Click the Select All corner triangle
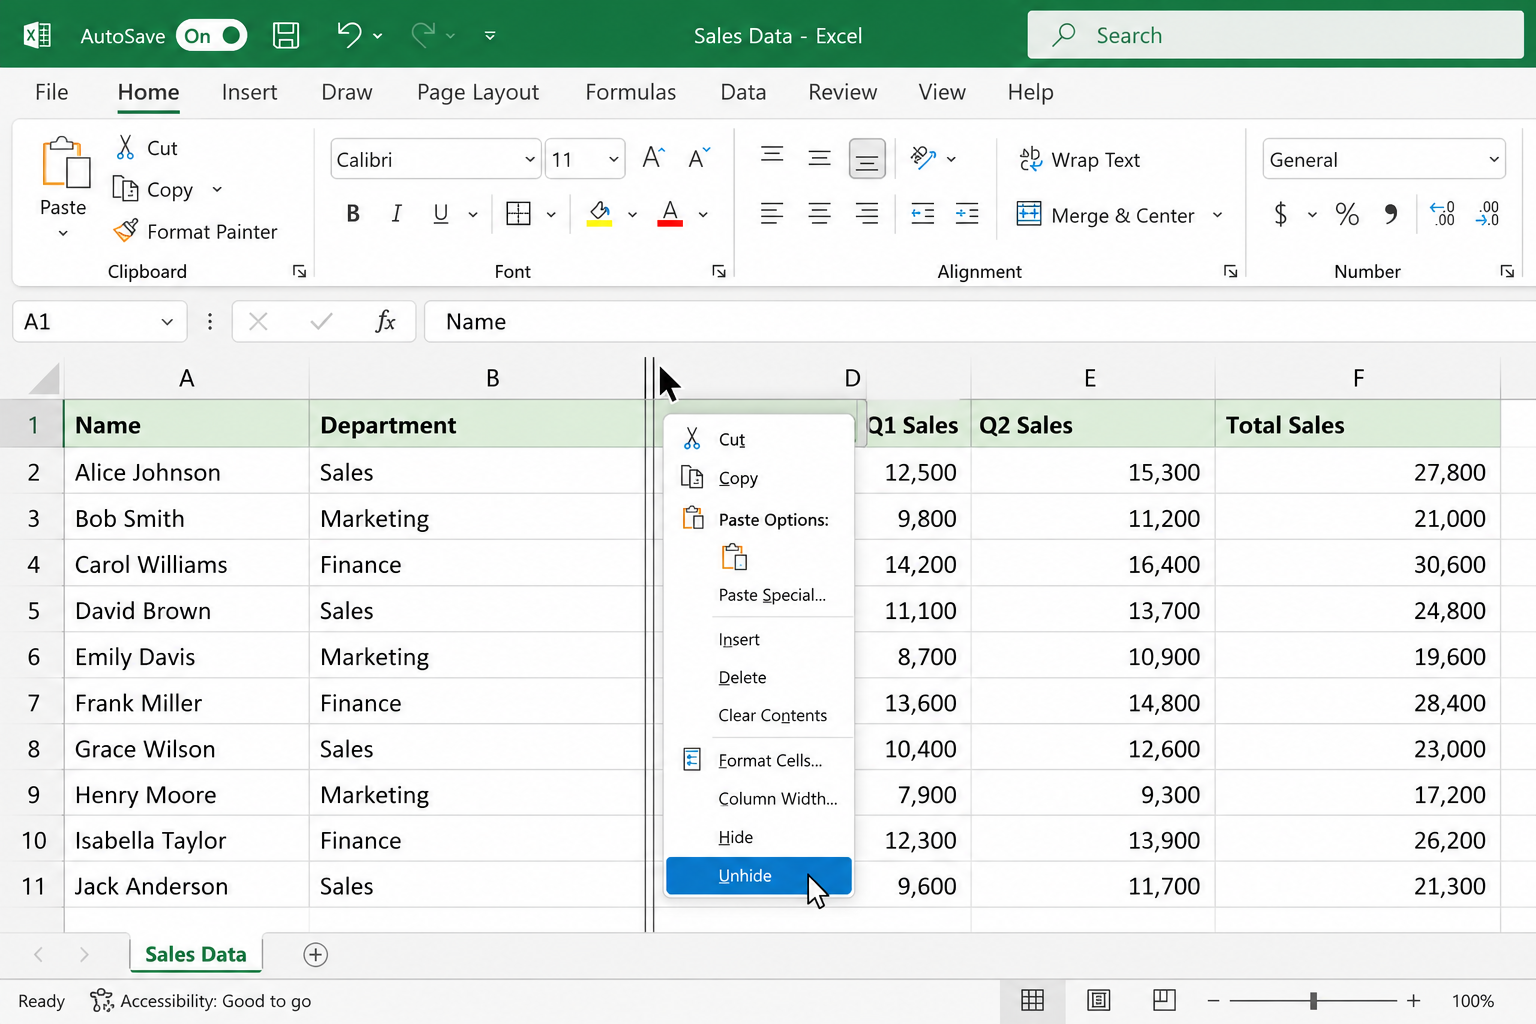This screenshot has width=1536, height=1024. (44, 378)
